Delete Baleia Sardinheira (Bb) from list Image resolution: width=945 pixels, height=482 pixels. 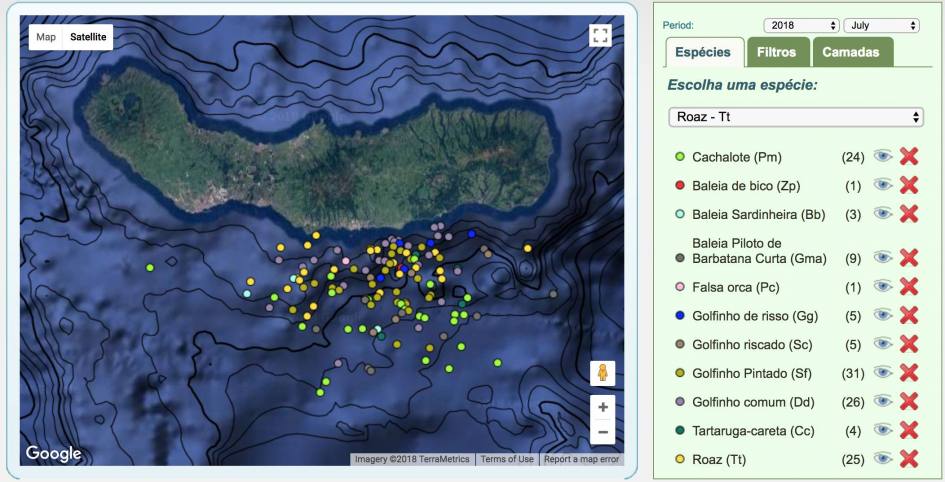pyautogui.click(x=909, y=214)
